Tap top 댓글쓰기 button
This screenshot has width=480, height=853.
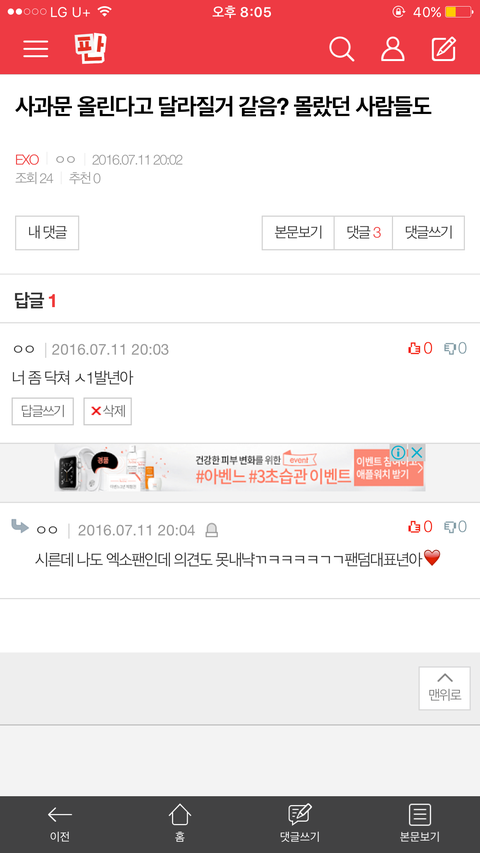[x=429, y=233]
